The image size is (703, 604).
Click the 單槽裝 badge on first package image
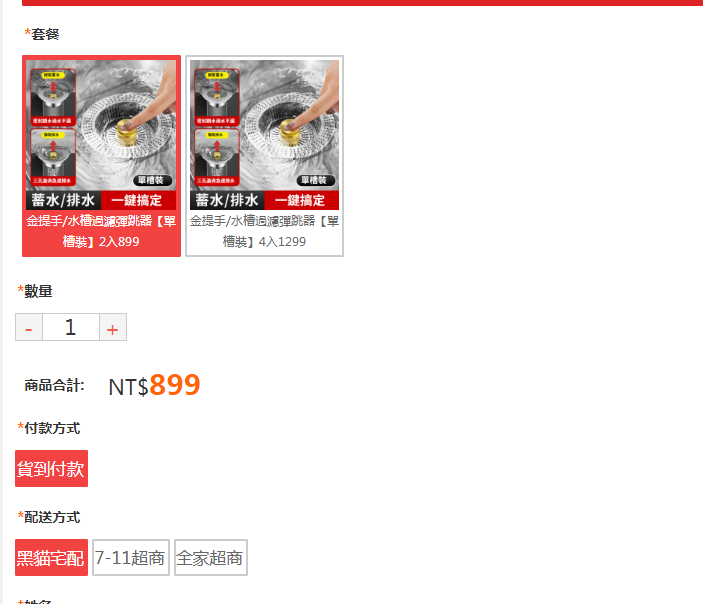pyautogui.click(x=153, y=180)
